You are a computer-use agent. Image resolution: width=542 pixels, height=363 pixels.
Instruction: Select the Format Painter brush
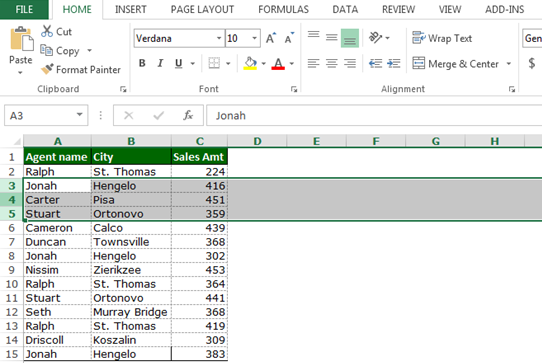tap(47, 69)
